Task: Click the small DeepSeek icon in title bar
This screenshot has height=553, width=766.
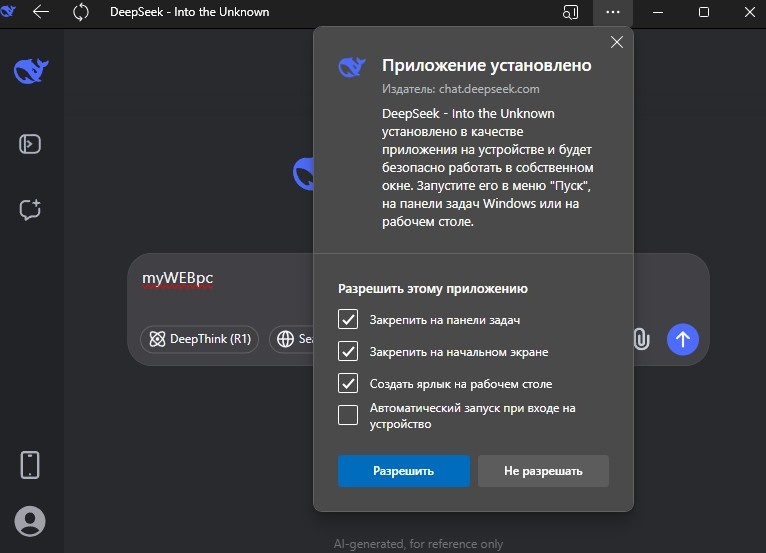Action: (8, 11)
